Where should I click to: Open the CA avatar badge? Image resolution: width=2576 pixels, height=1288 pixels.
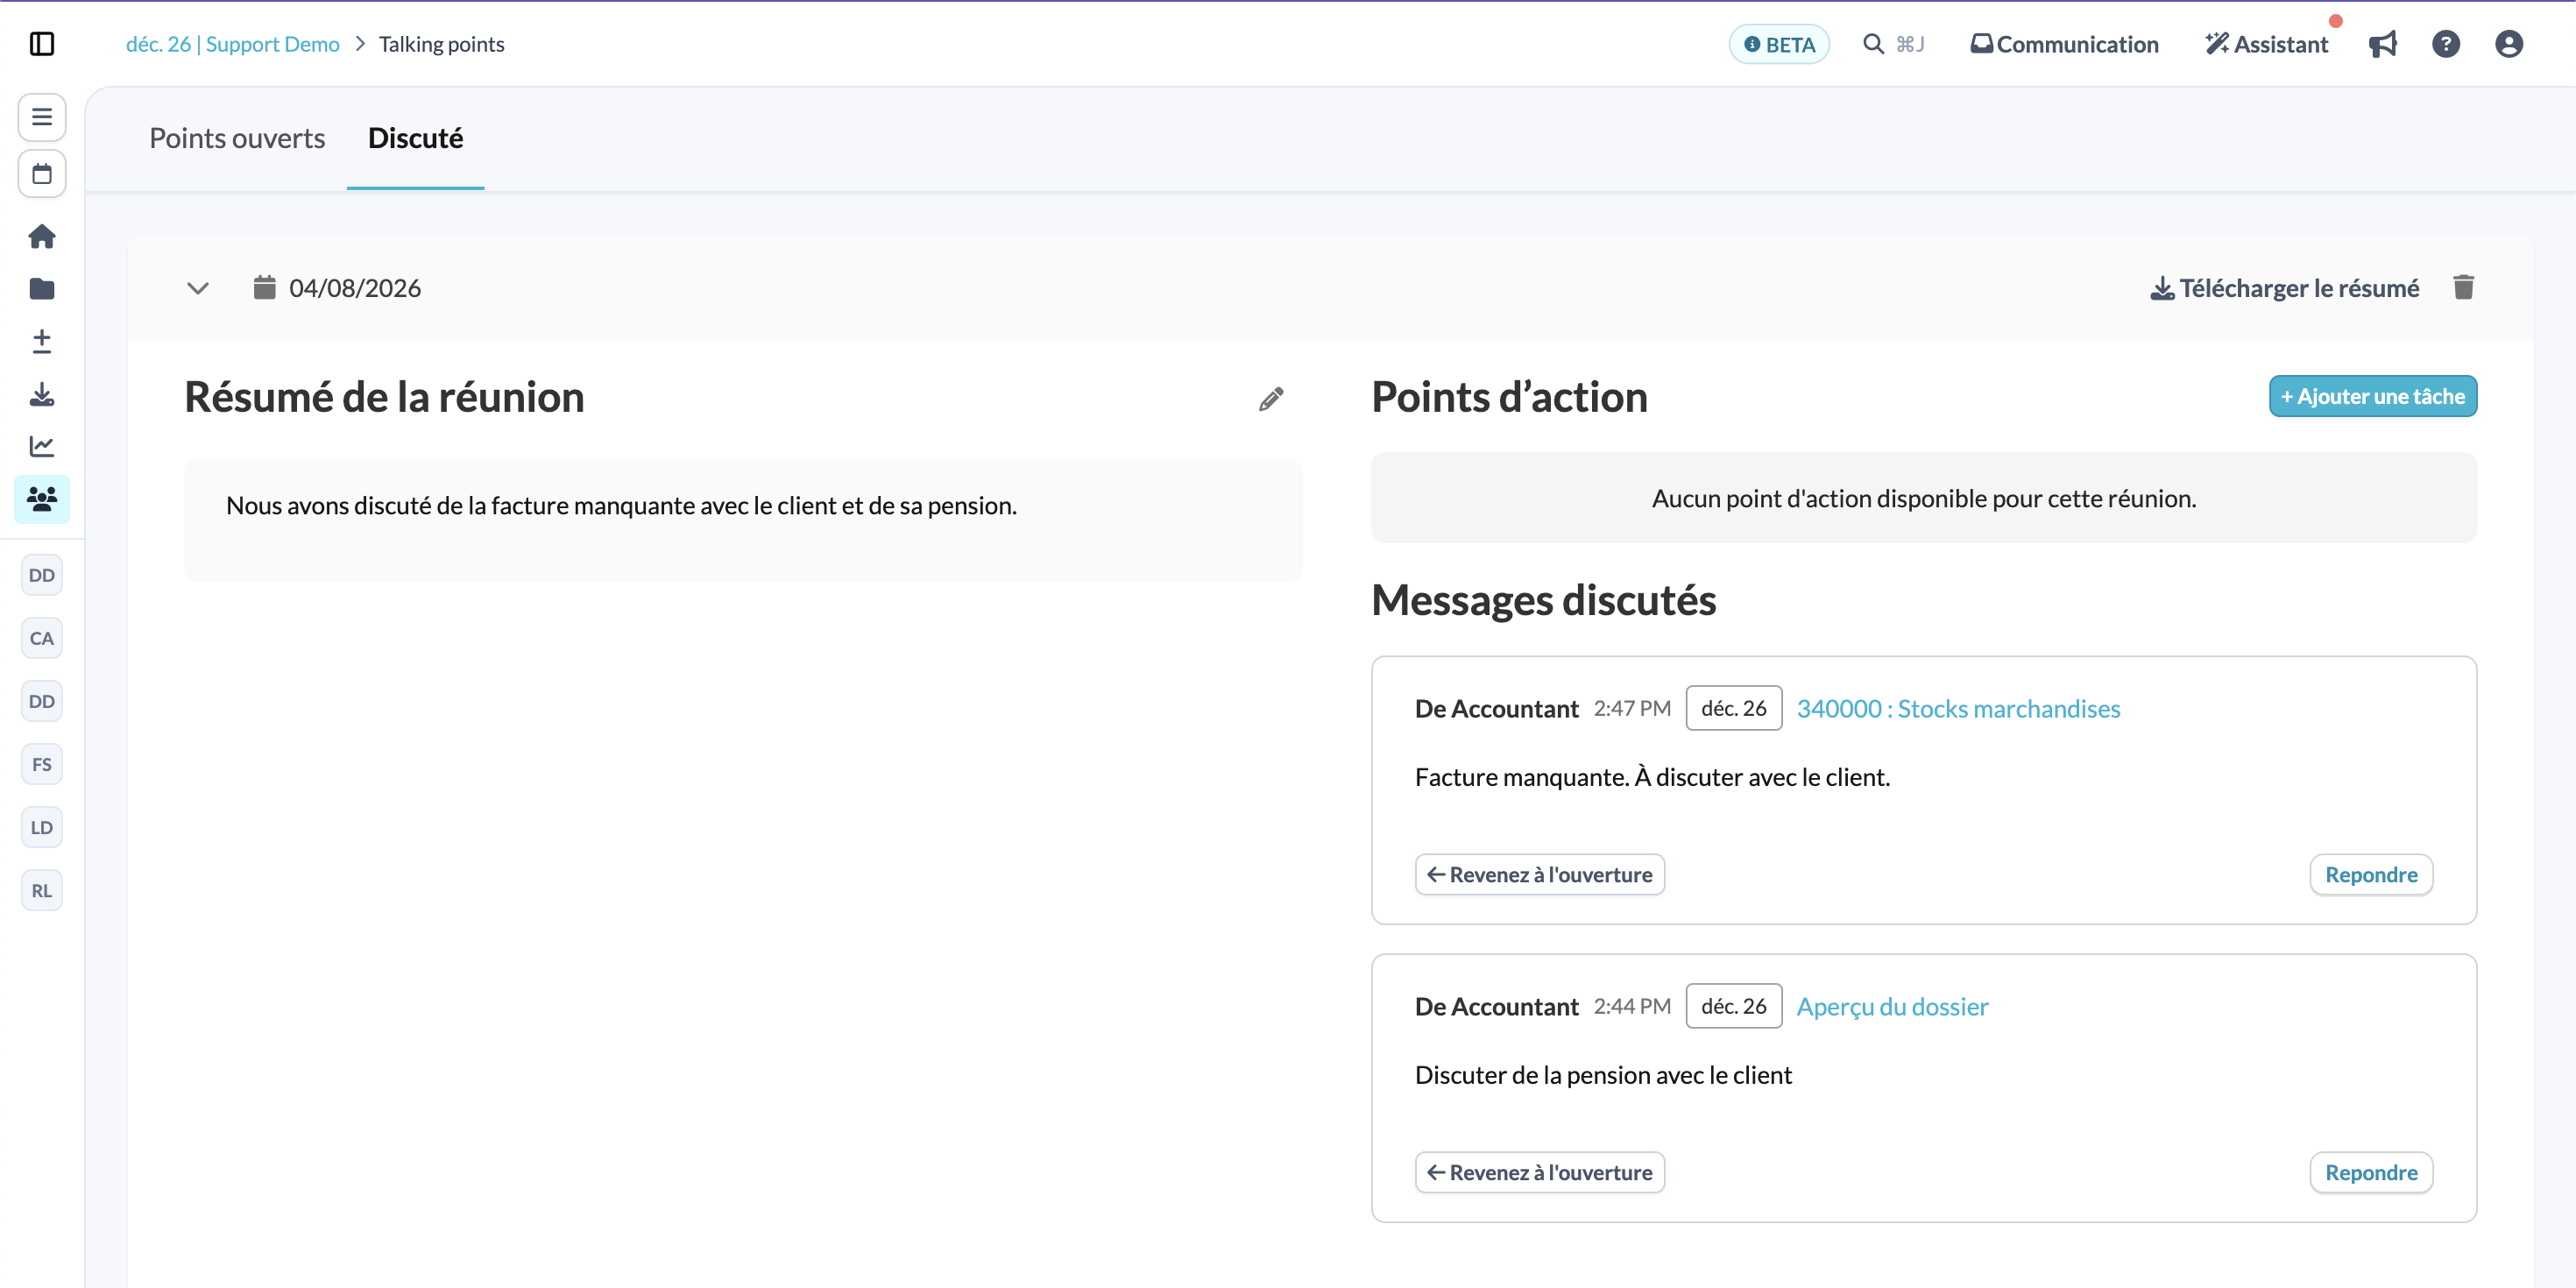click(x=42, y=638)
